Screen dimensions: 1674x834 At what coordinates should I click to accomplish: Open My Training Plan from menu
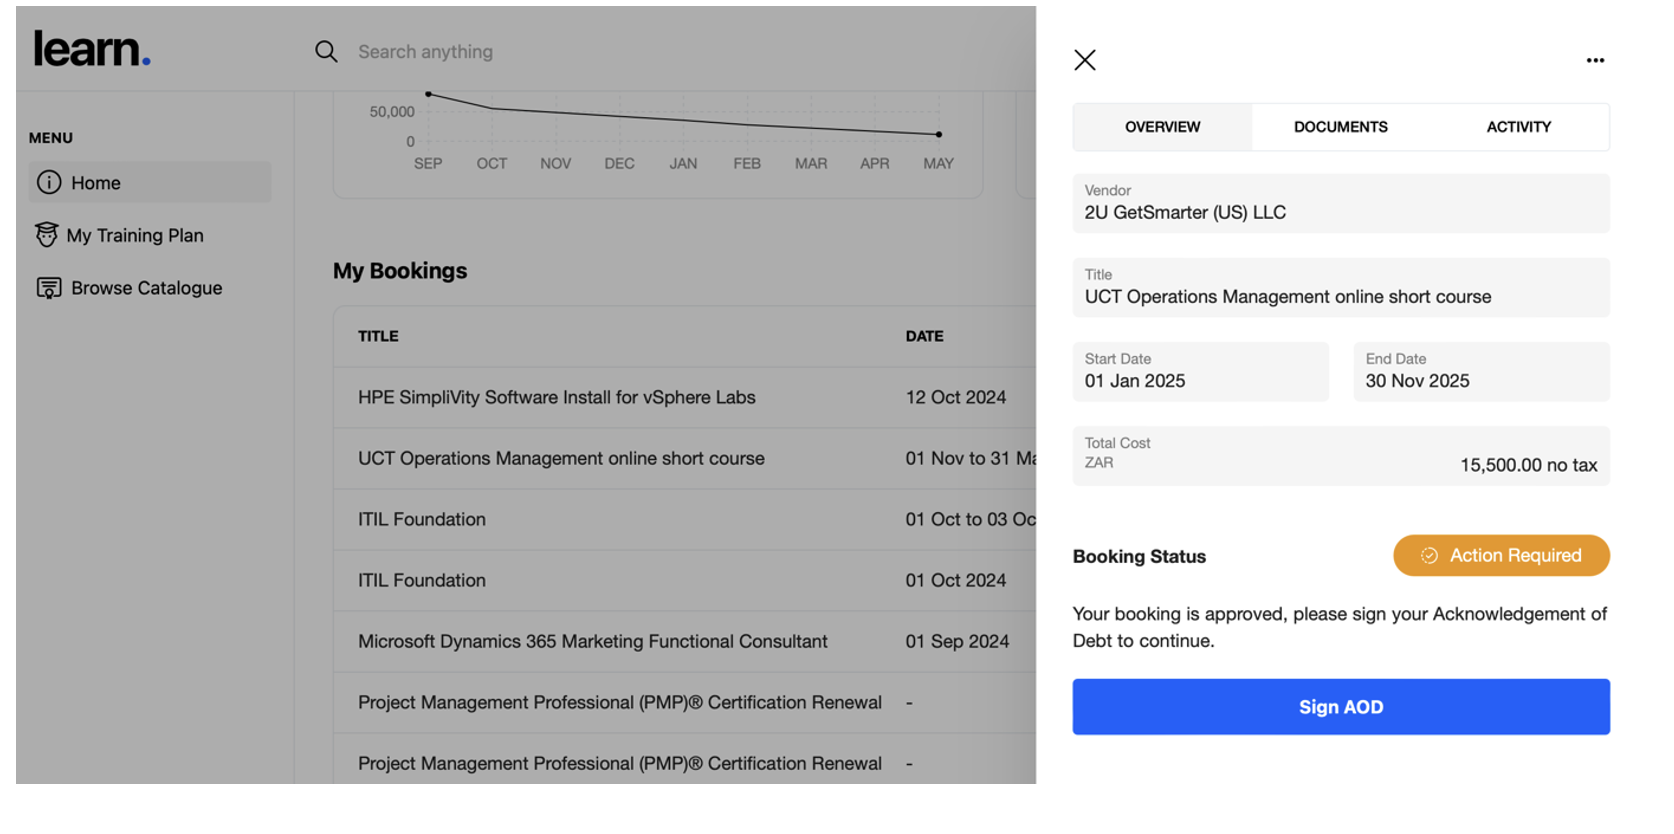point(135,235)
